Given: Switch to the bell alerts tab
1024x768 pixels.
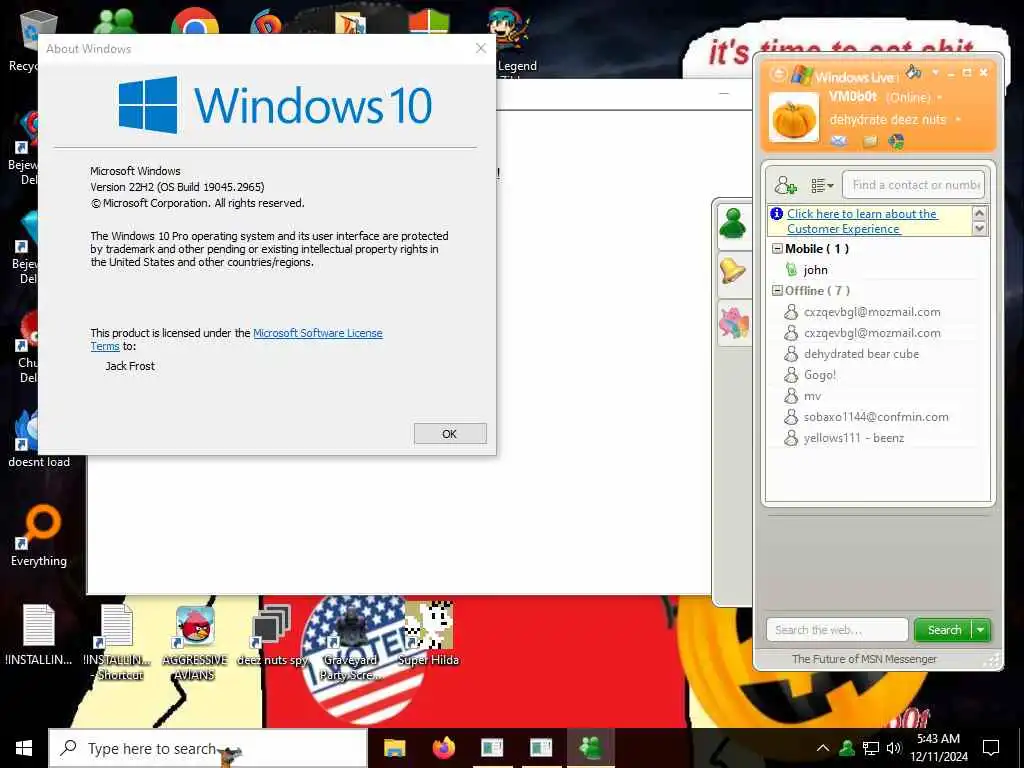Looking at the screenshot, I should coord(733,272).
